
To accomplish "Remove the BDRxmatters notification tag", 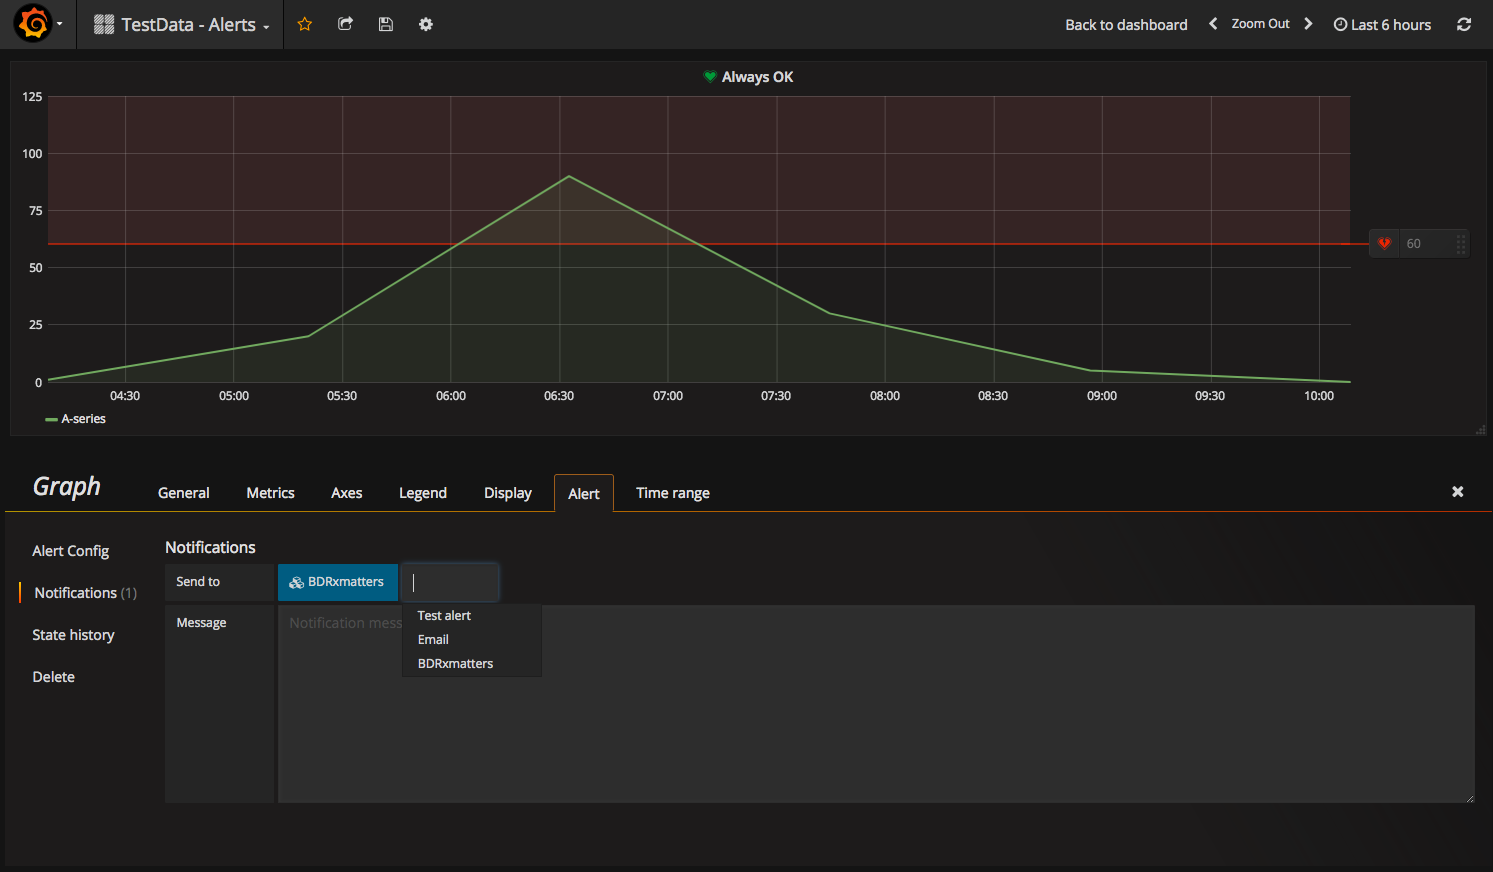I will pyautogui.click(x=338, y=582).
